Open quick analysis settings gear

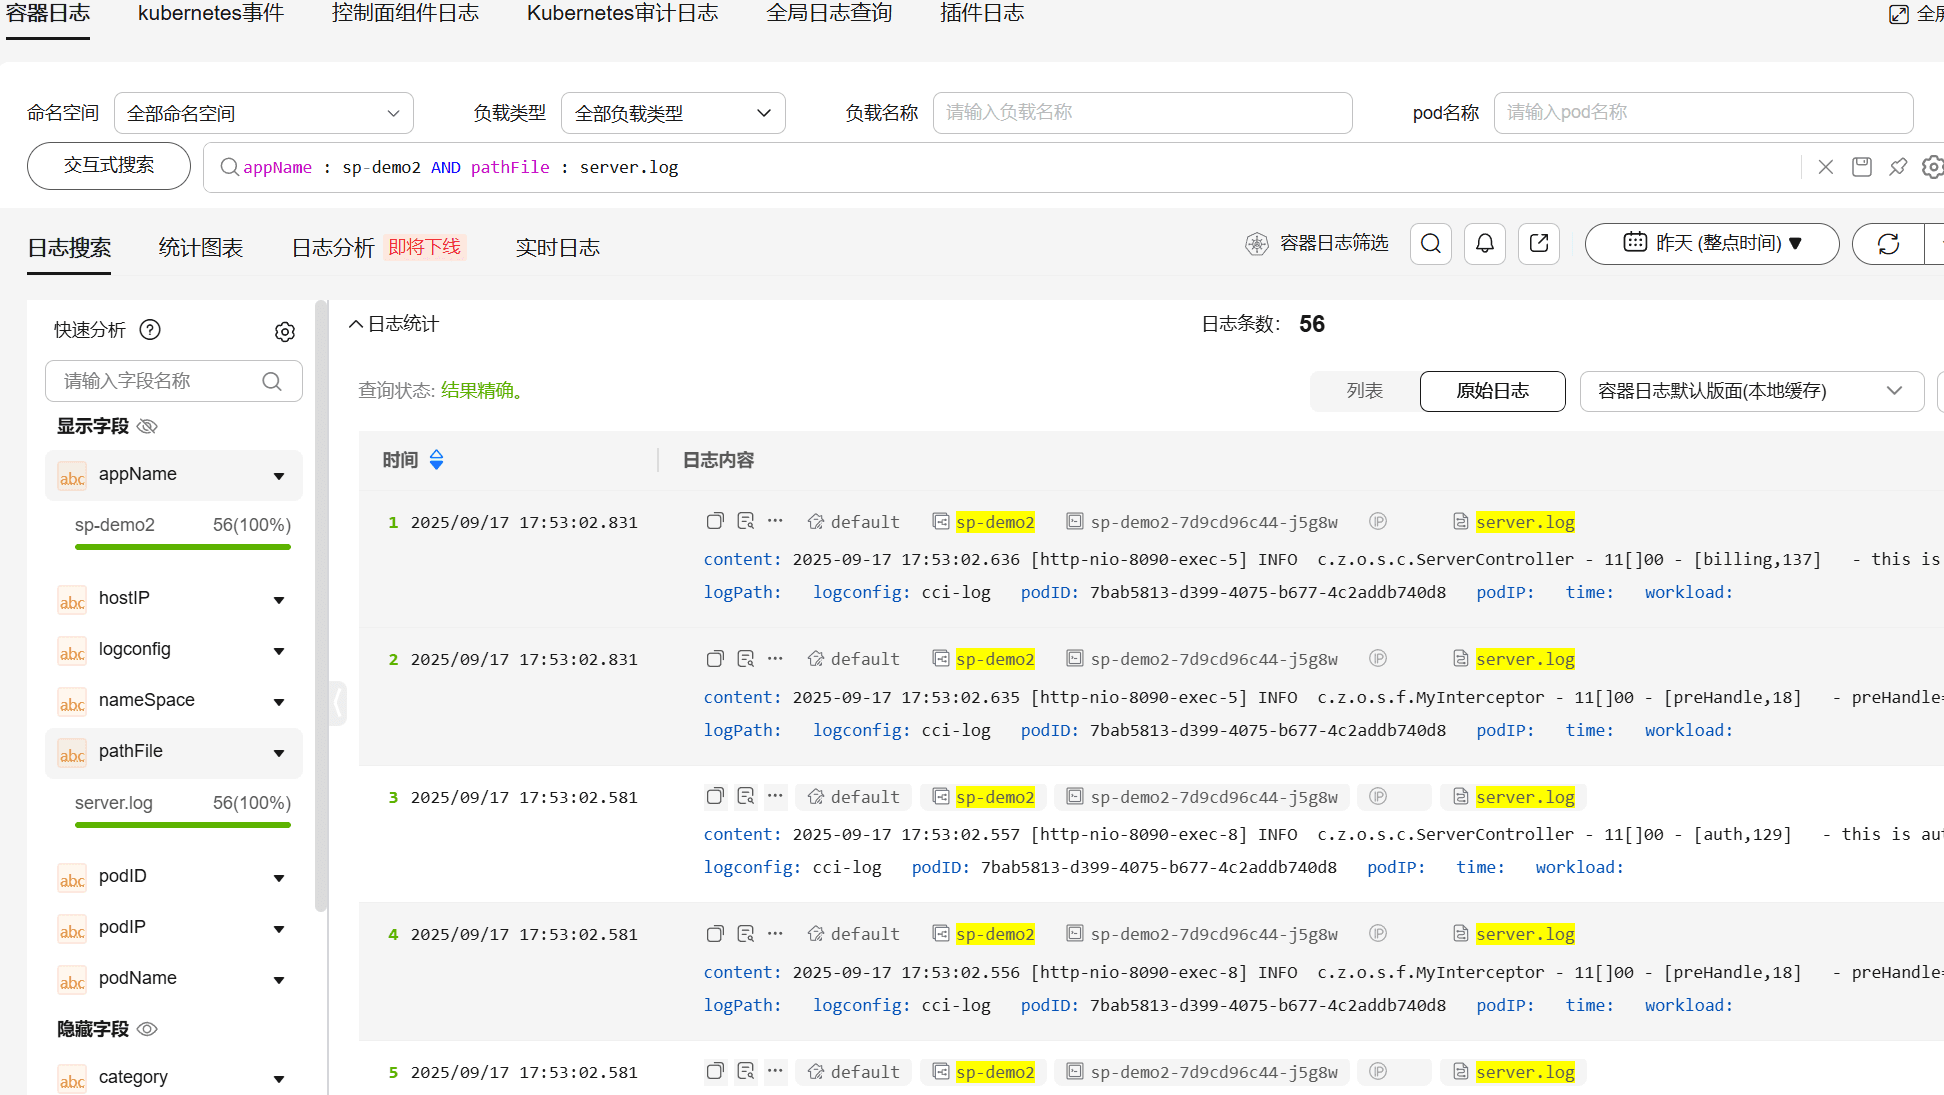285,331
